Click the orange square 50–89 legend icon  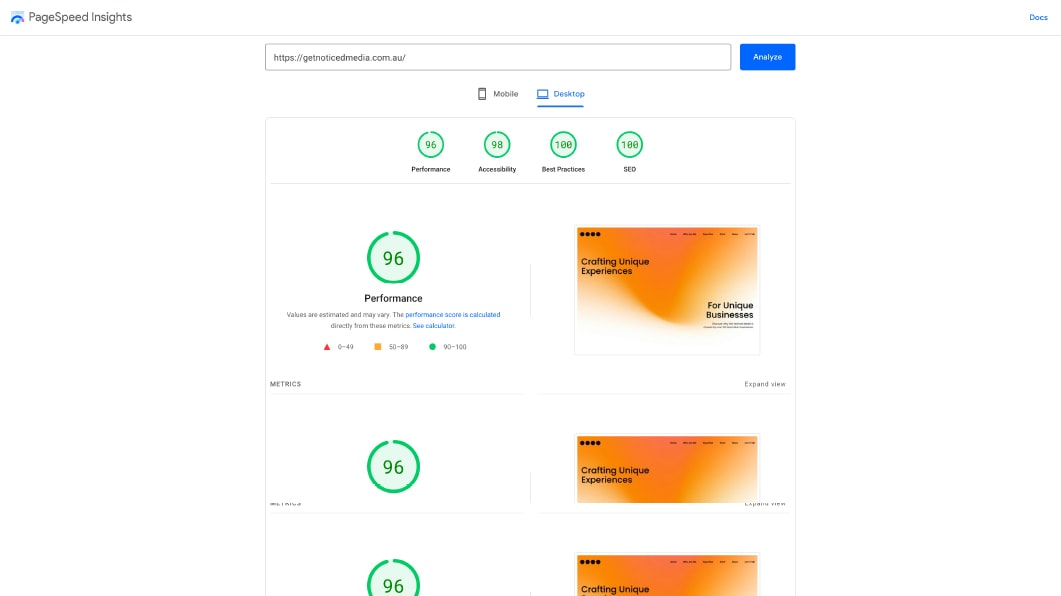point(378,346)
